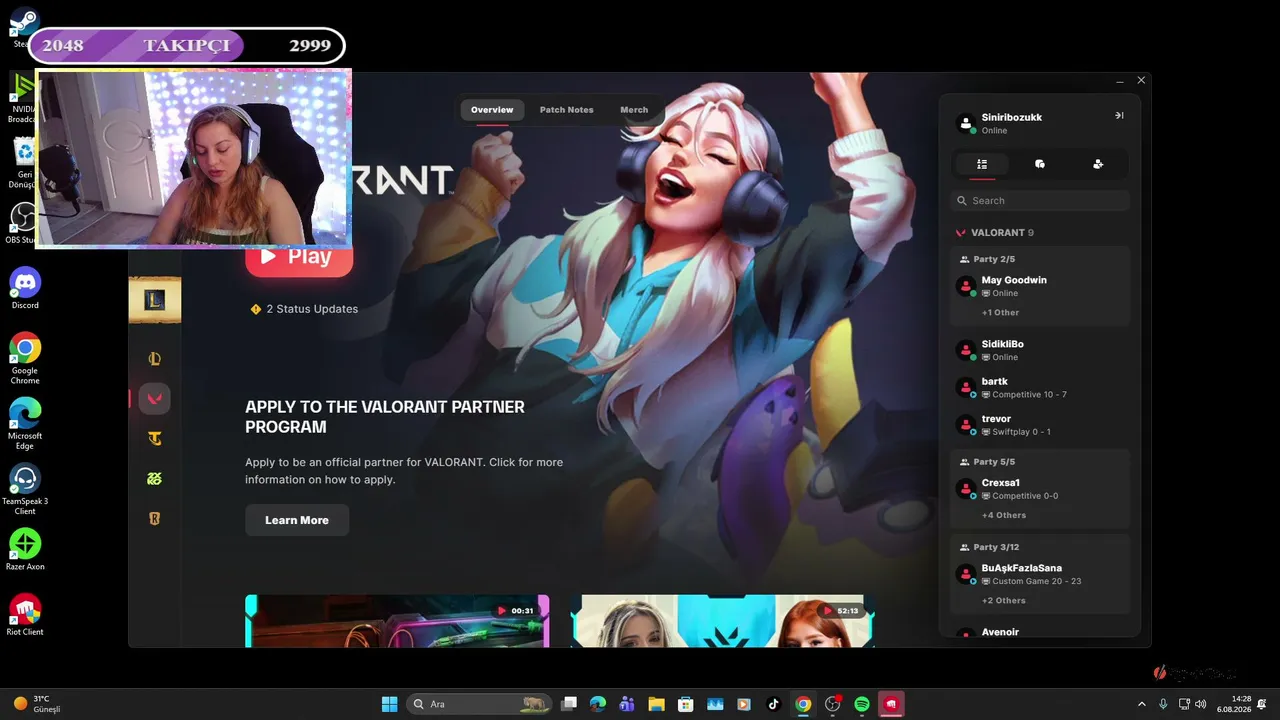Open the Windows Start menu

pyautogui.click(x=390, y=704)
